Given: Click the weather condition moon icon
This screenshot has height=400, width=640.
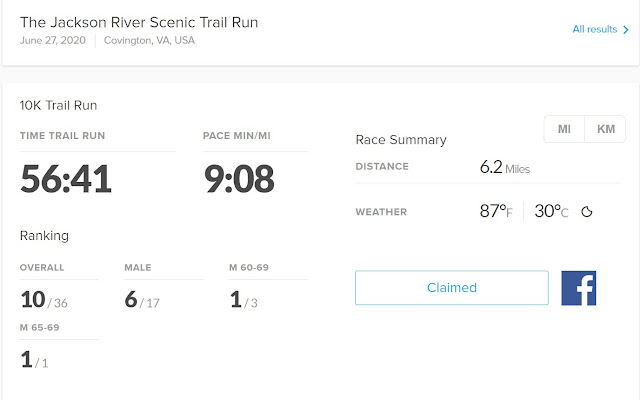Looking at the screenshot, I should [588, 212].
